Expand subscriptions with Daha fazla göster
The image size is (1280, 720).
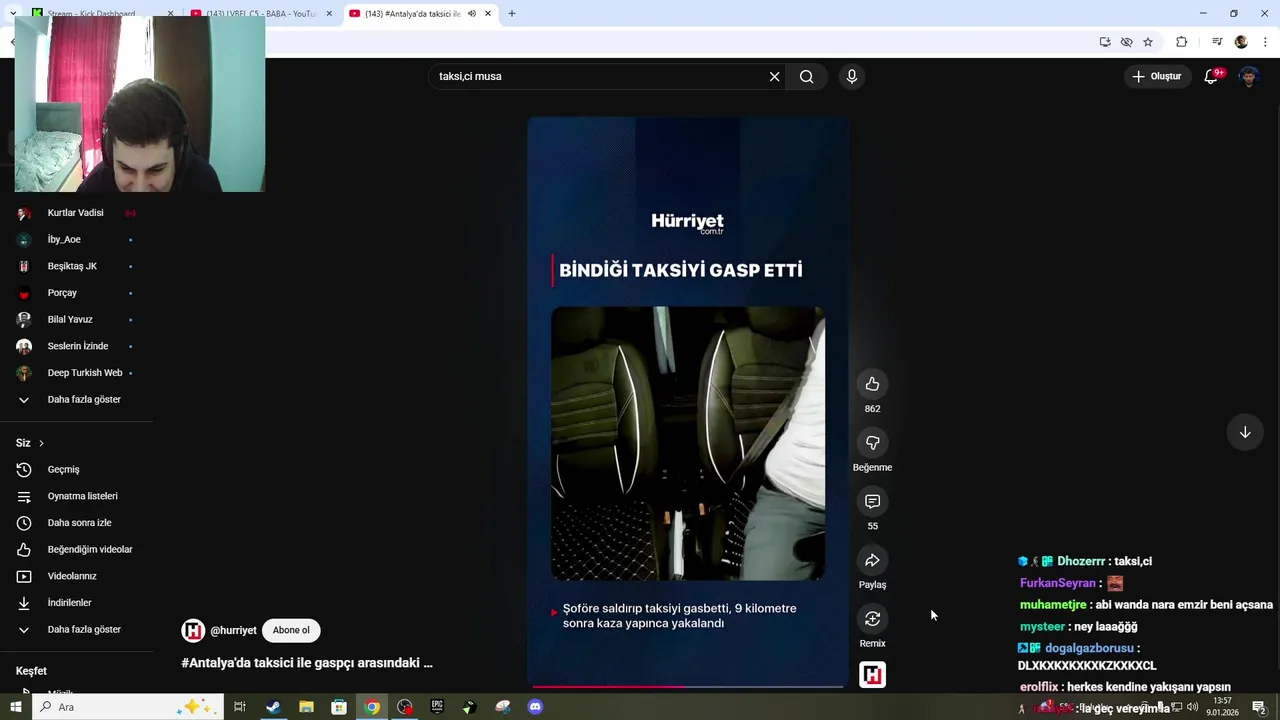[77, 399]
